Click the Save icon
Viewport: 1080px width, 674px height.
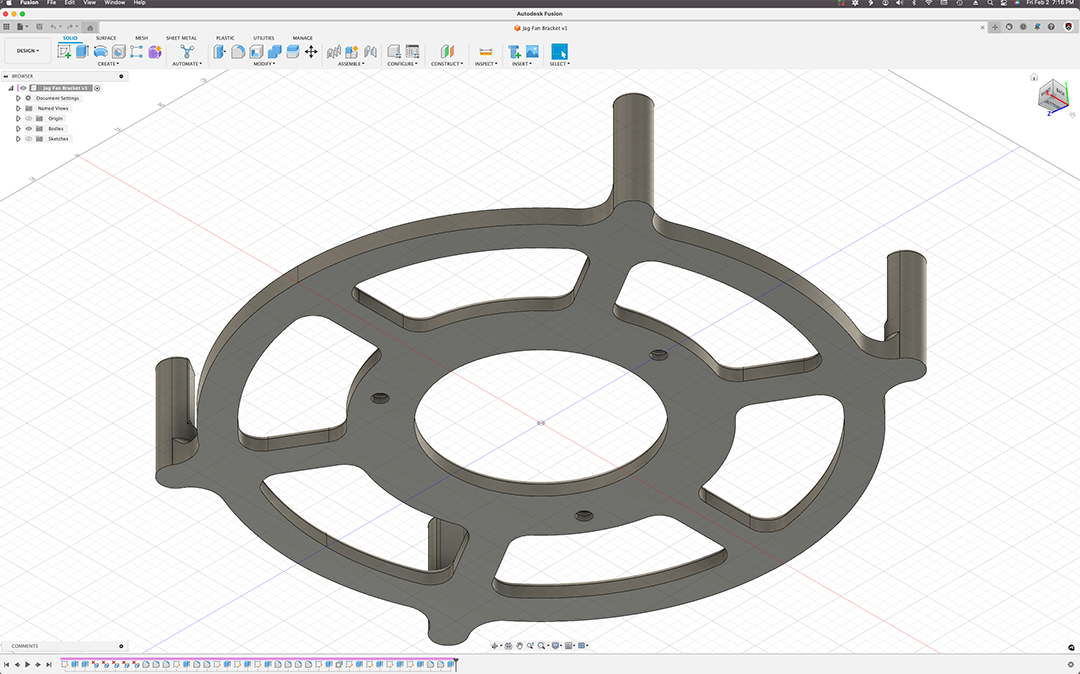point(39,27)
